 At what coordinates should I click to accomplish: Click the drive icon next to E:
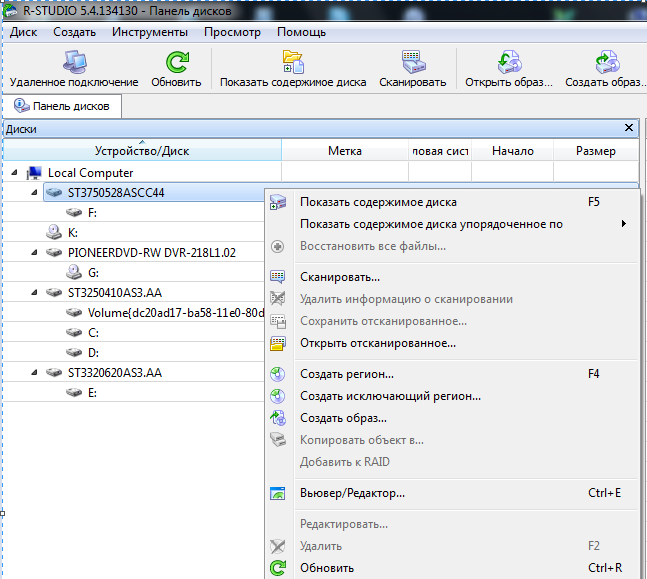pyautogui.click(x=74, y=392)
